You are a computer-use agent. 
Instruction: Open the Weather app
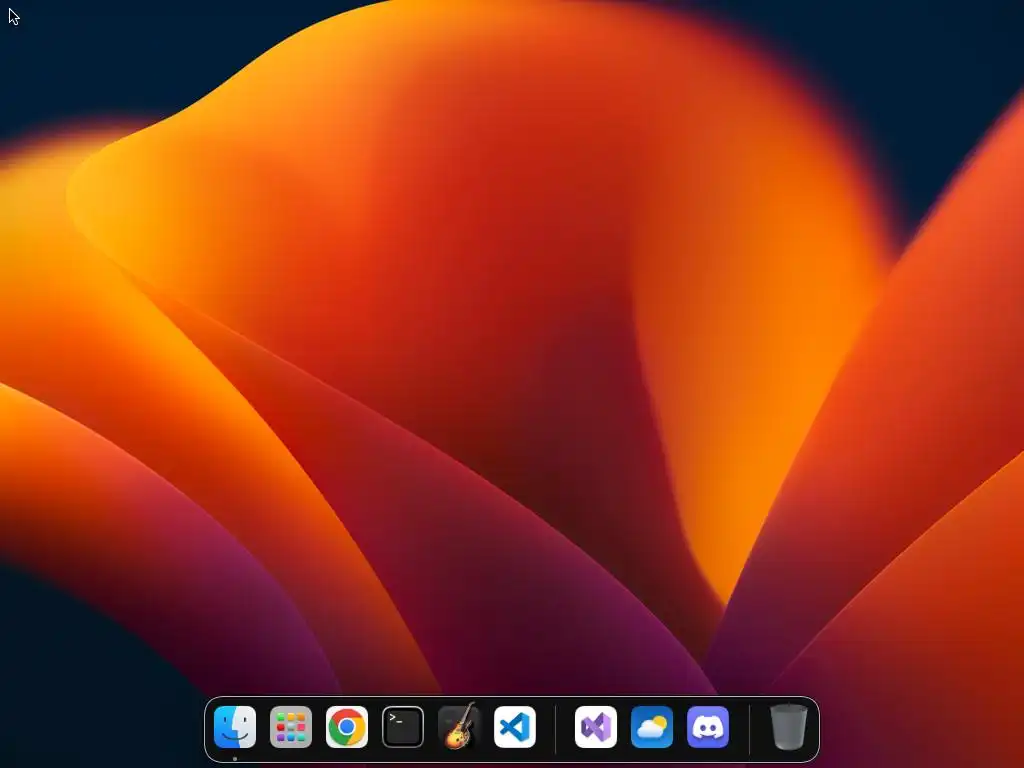pos(652,727)
